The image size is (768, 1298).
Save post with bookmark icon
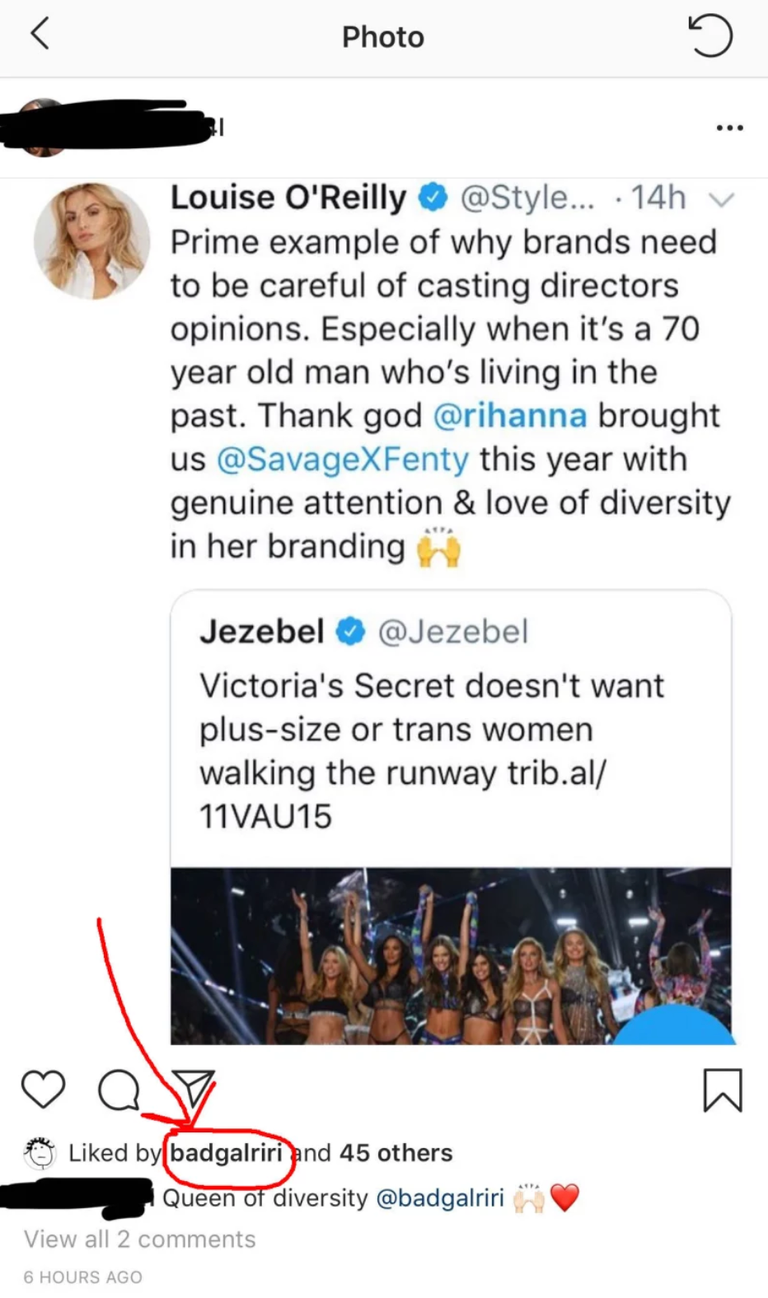723,1090
